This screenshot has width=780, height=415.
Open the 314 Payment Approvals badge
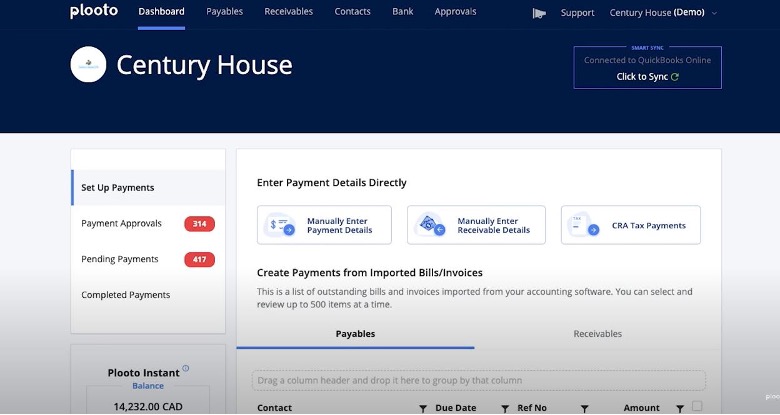tap(199, 224)
